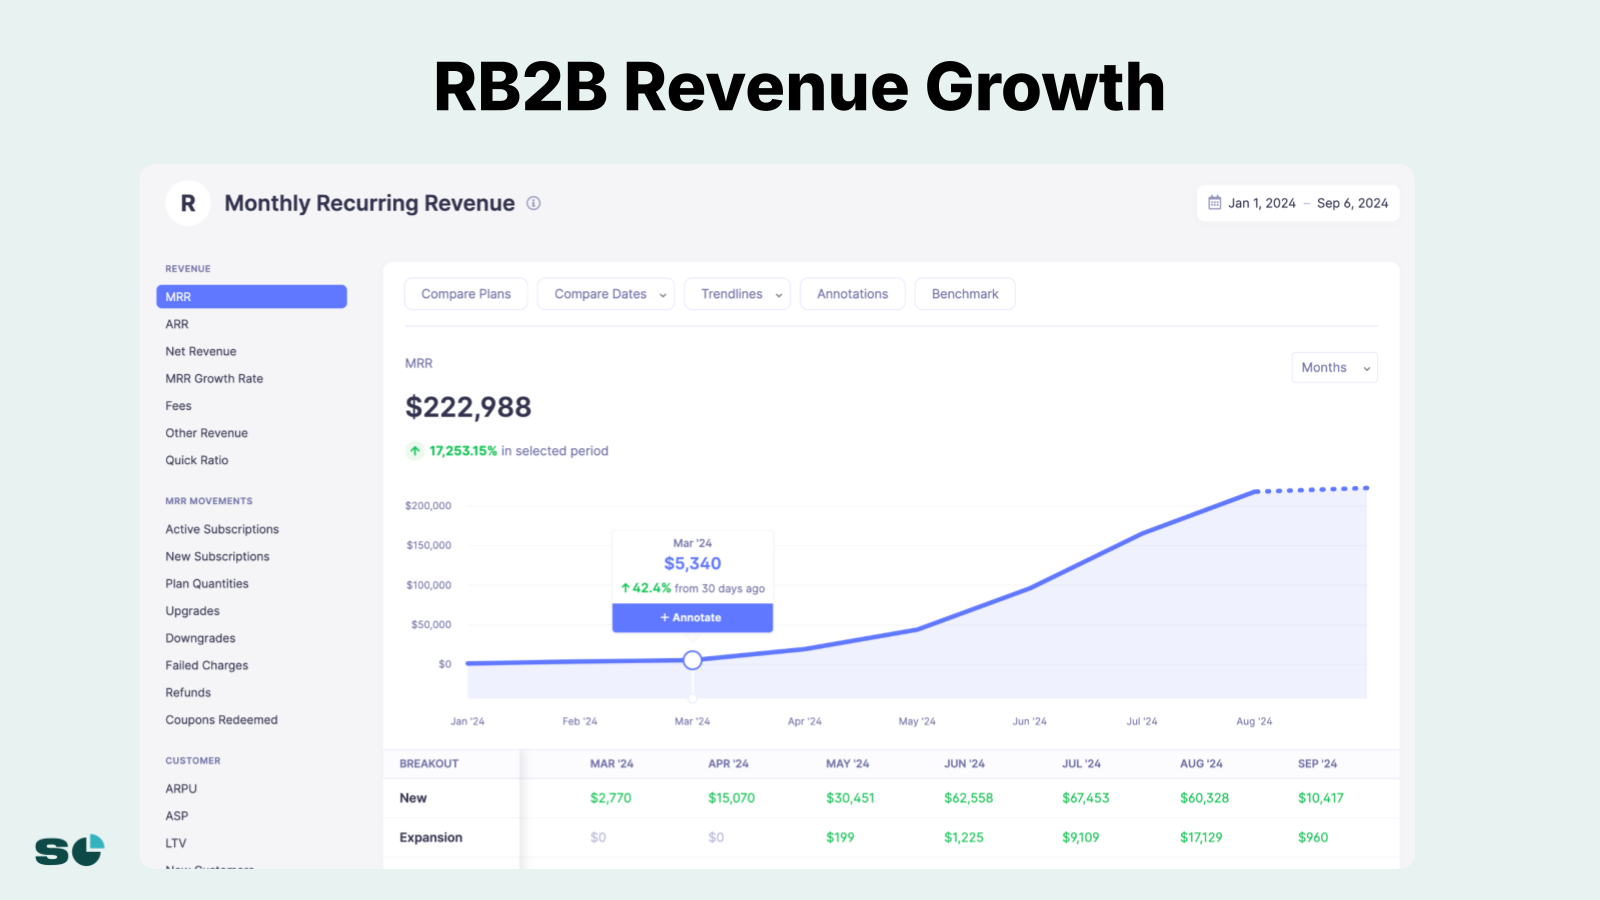This screenshot has height=900, width=1600.
Task: Click the calendar icon in date range
Action: point(1214,203)
